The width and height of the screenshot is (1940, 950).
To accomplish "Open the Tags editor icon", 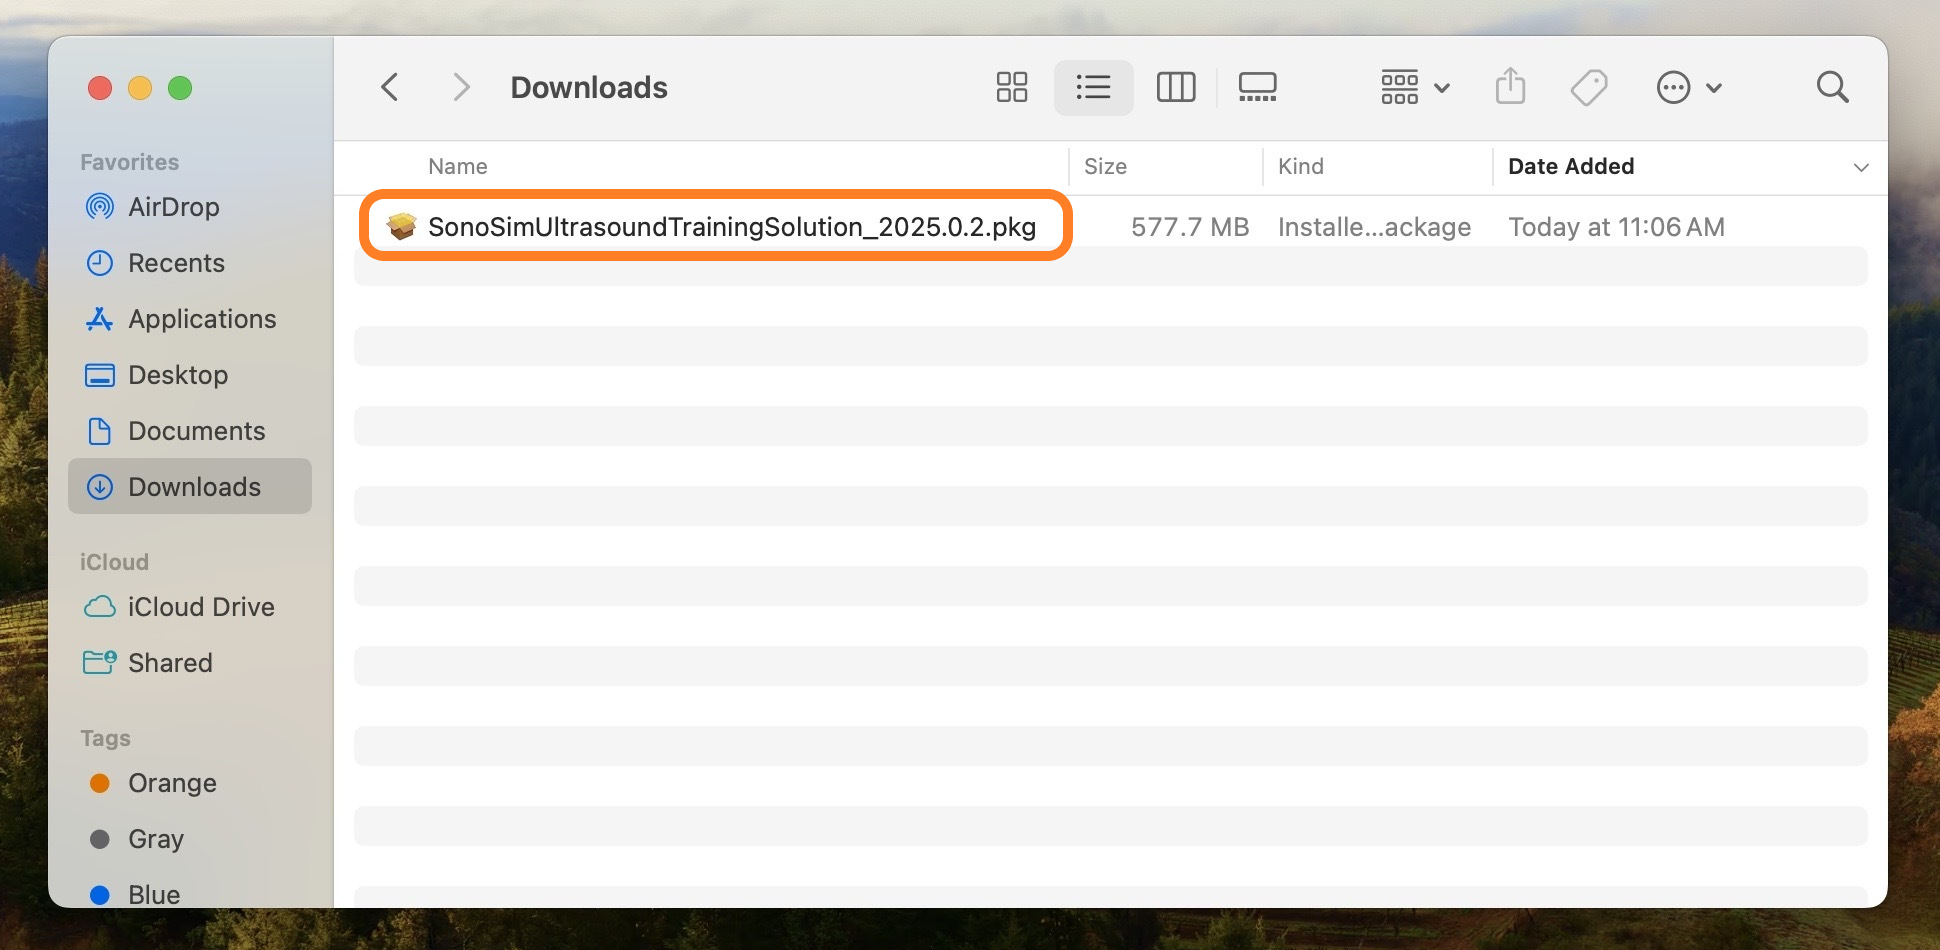I will (x=1588, y=87).
